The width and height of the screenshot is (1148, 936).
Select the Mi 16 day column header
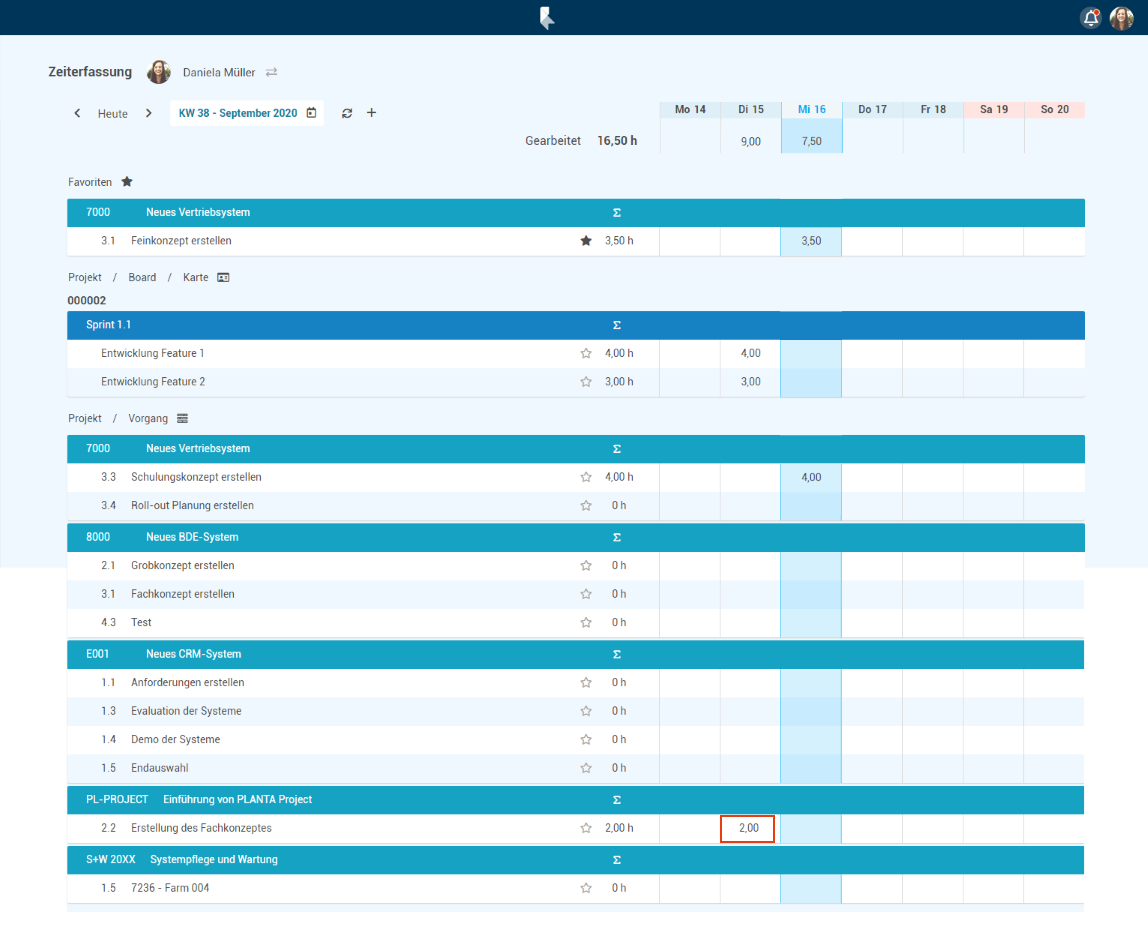tap(811, 109)
